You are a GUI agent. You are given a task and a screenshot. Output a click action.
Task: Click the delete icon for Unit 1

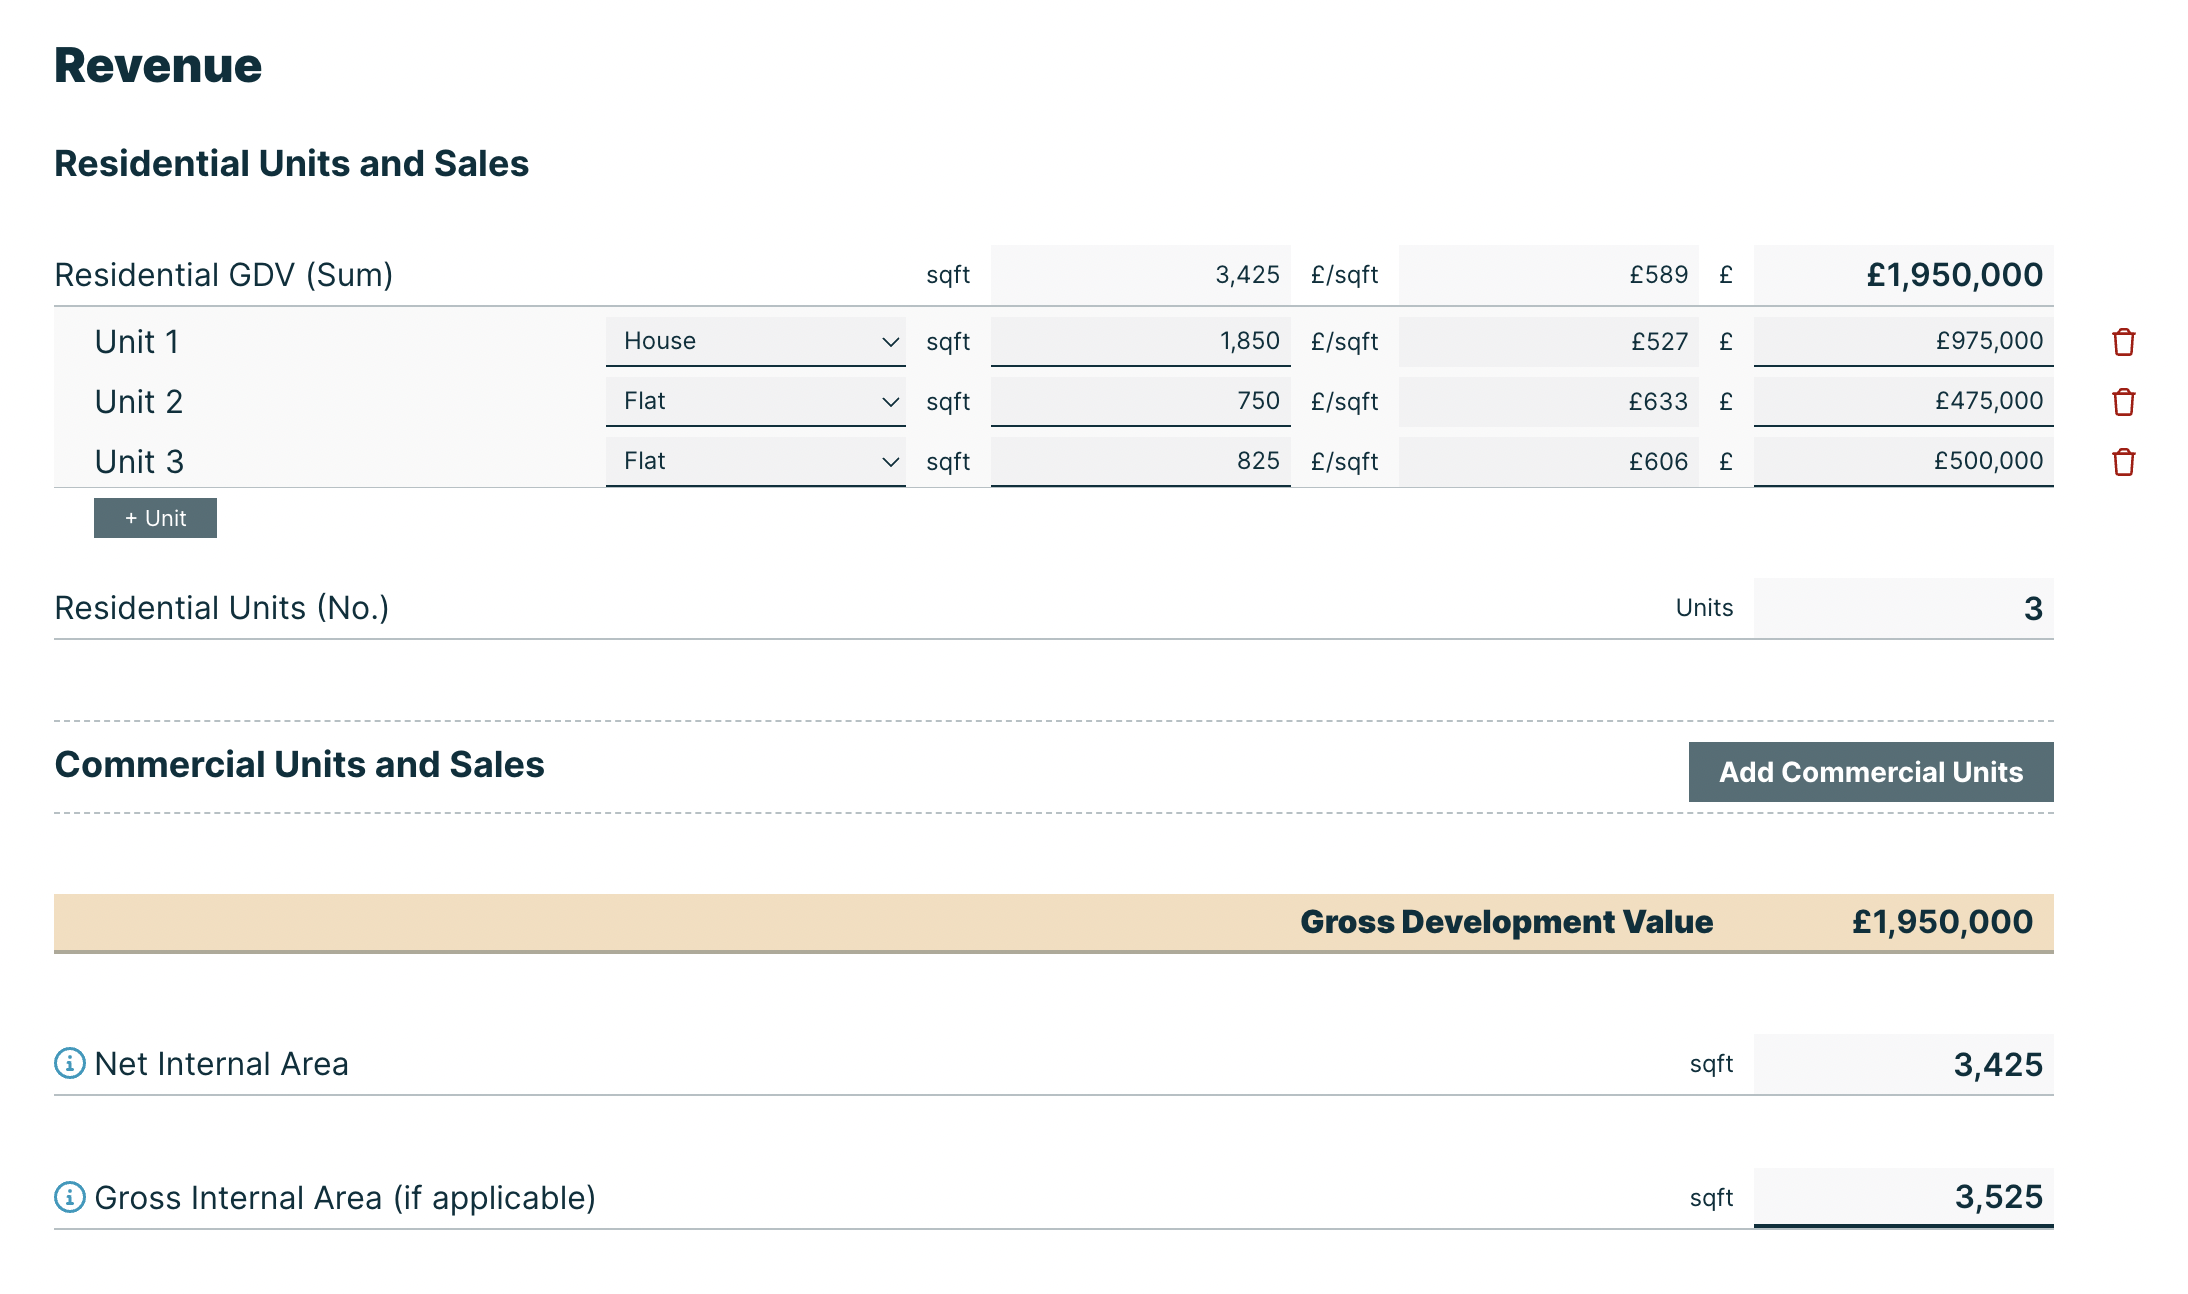coord(2122,340)
